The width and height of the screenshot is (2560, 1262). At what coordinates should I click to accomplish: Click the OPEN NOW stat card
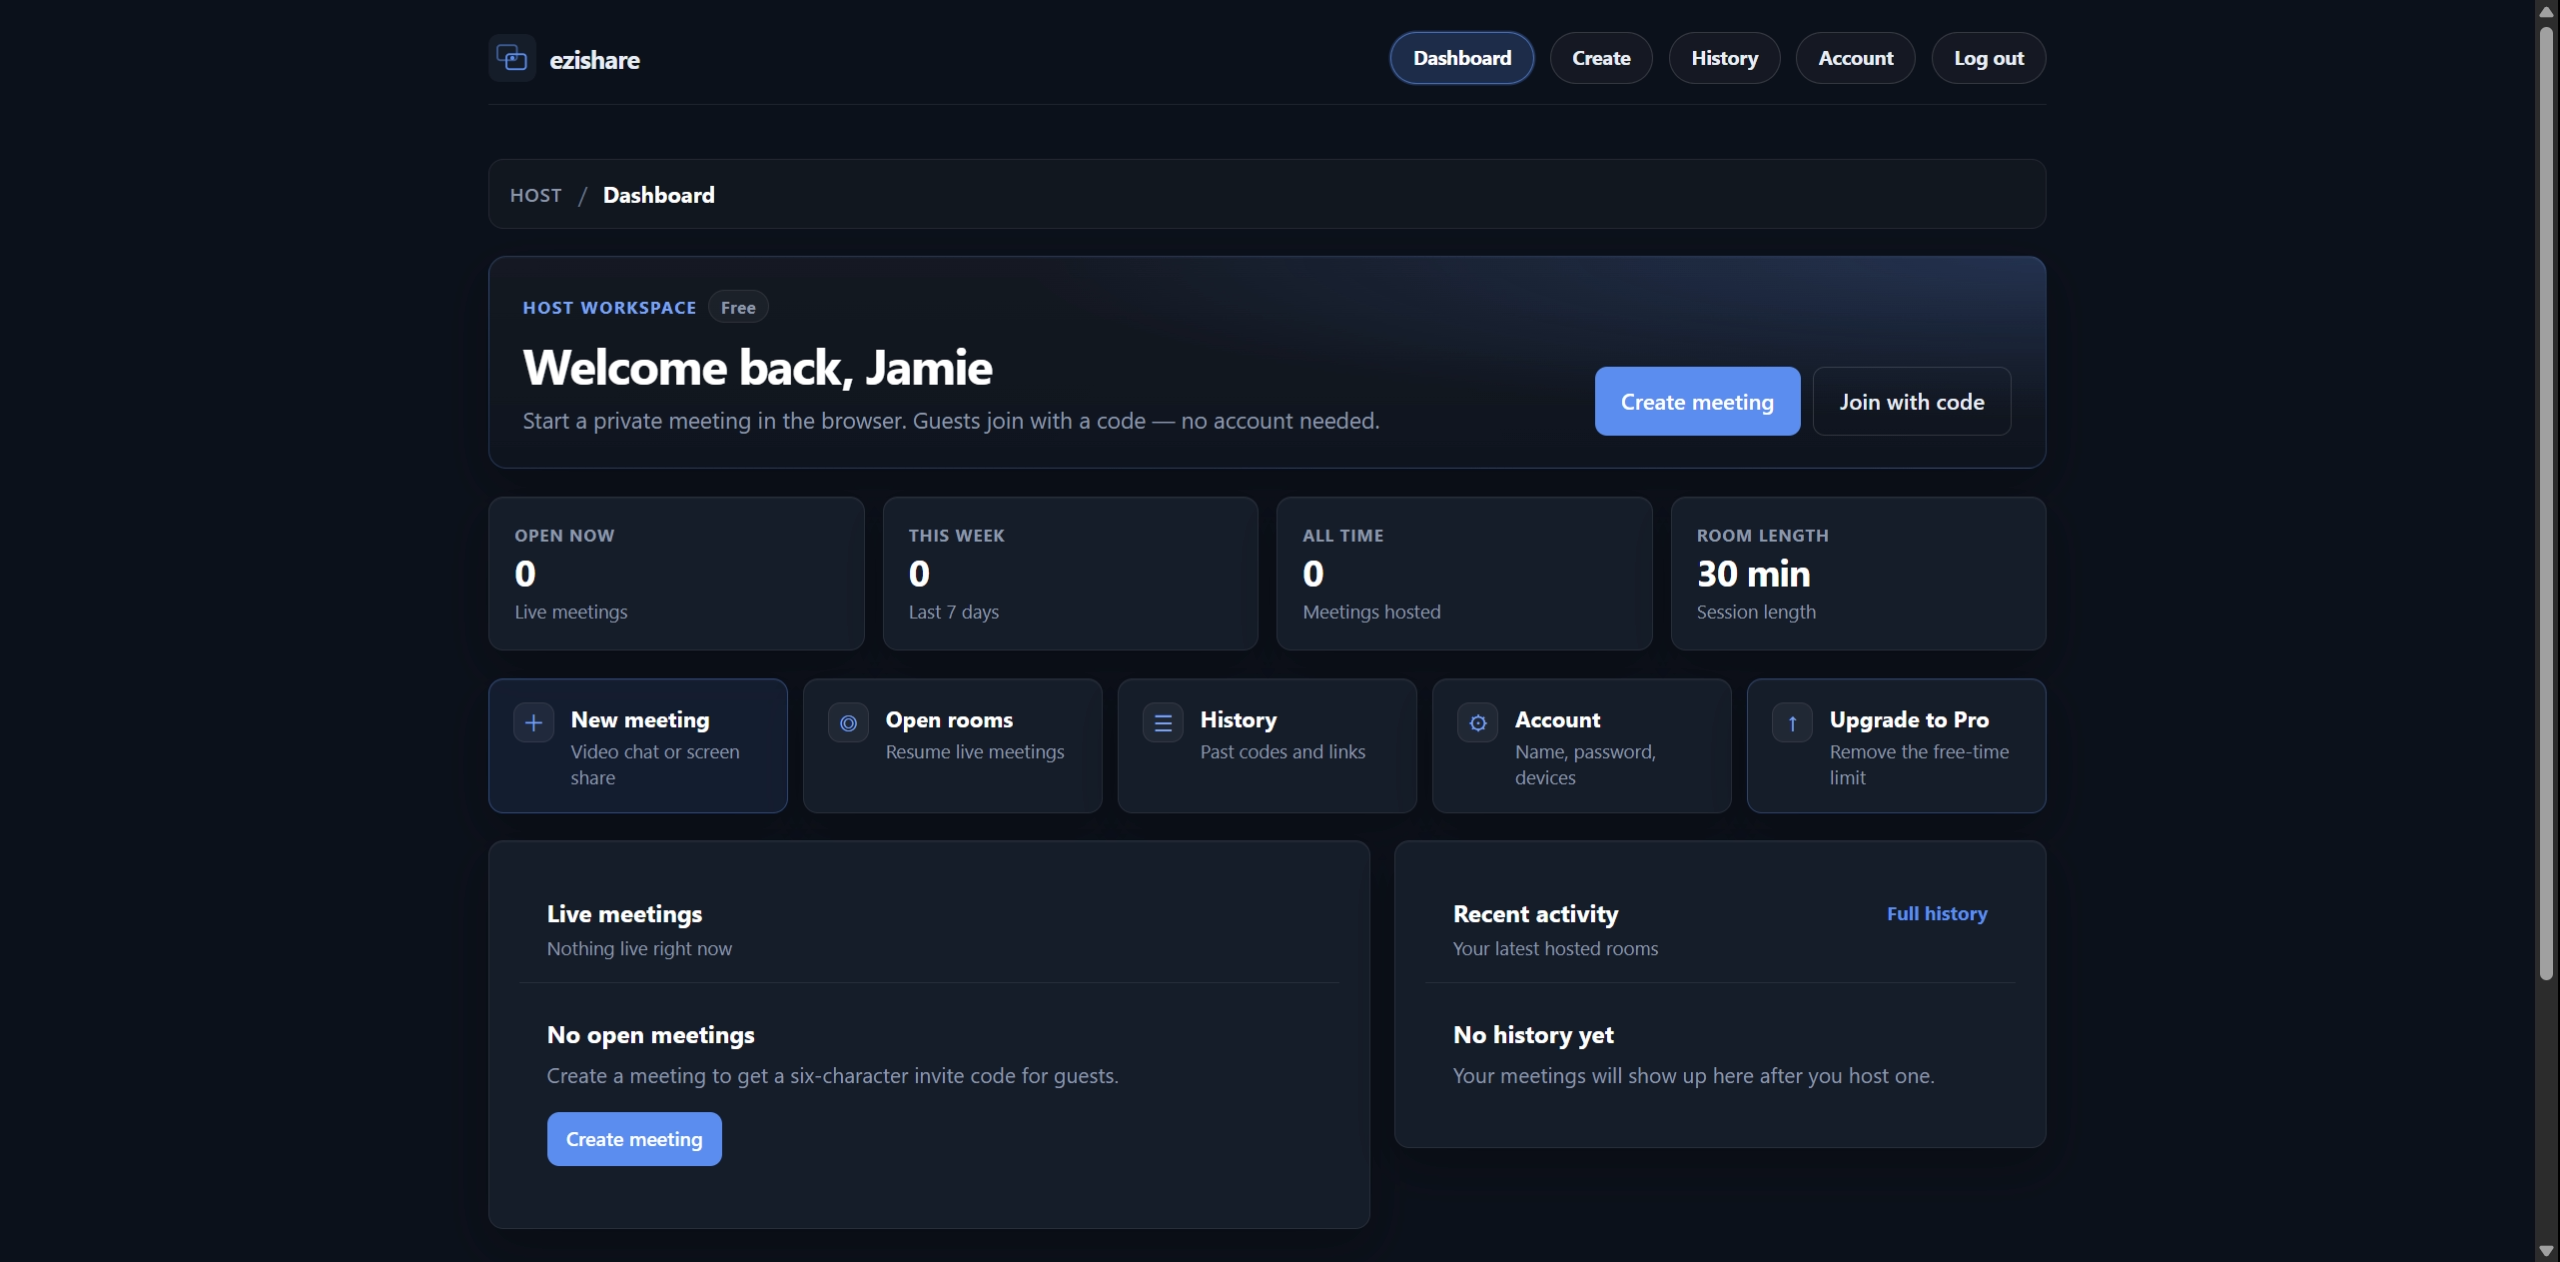coord(676,574)
